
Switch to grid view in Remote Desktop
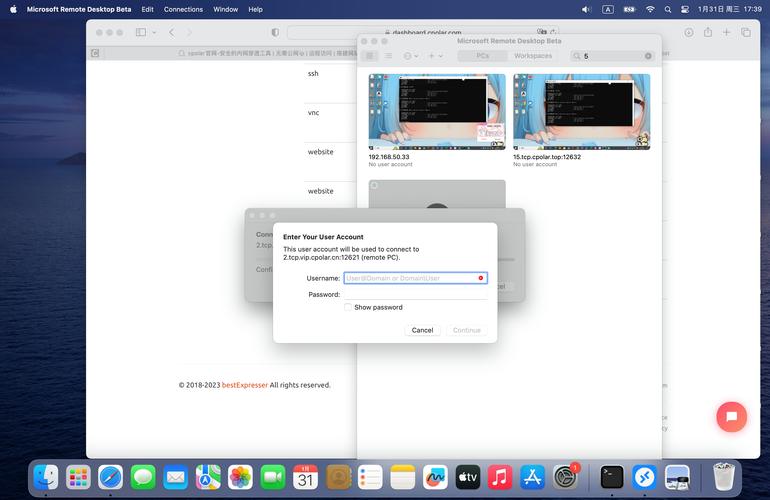click(x=370, y=56)
